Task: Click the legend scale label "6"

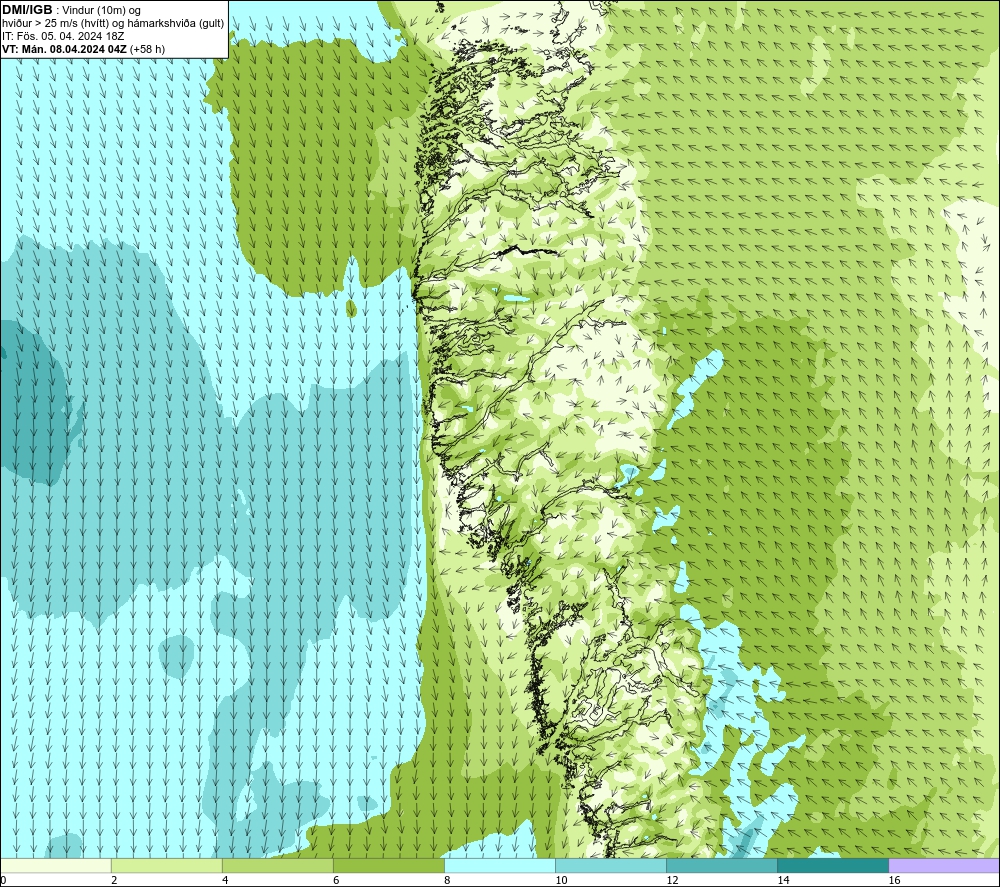Action: 336,880
